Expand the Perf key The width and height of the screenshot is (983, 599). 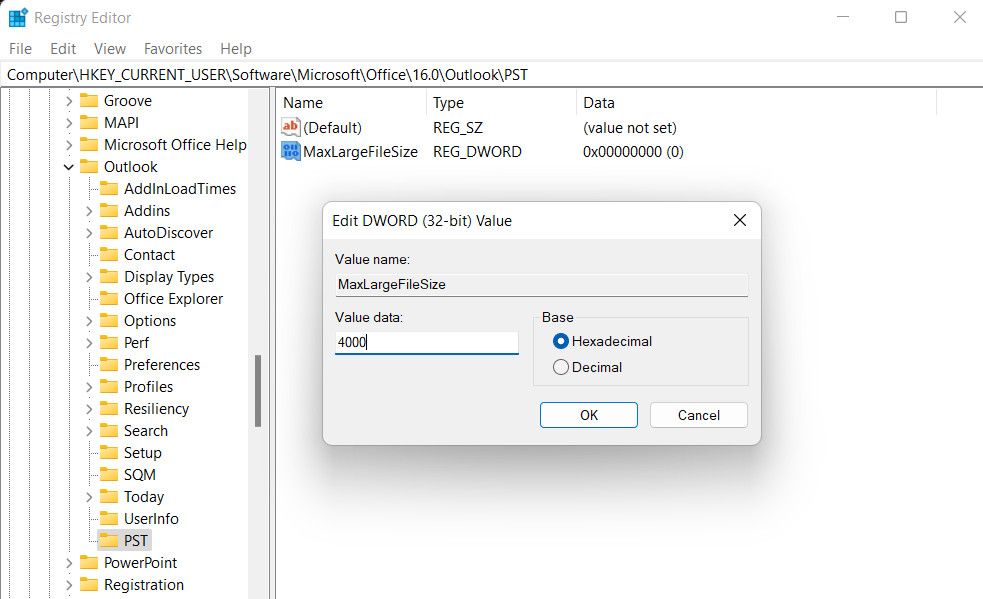[x=89, y=342]
